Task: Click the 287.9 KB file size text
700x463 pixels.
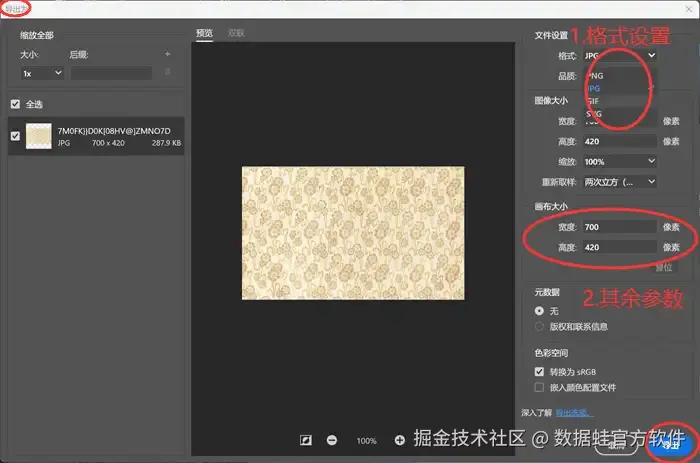Action: (166, 143)
